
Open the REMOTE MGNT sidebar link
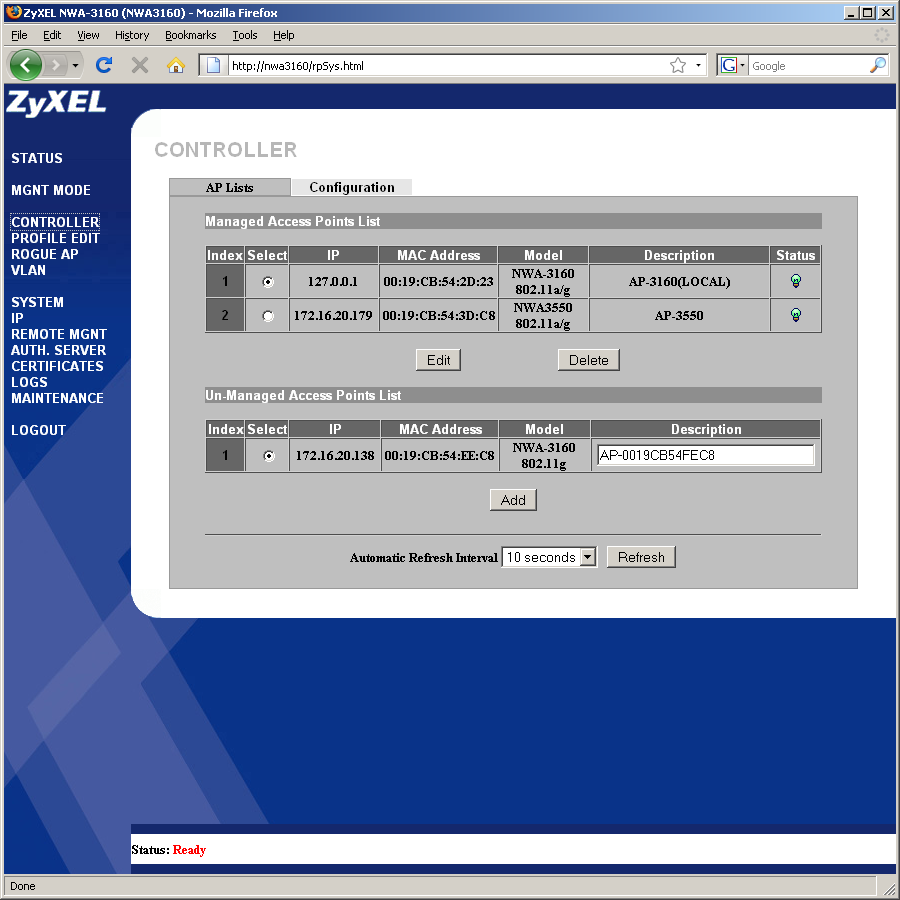click(59, 334)
